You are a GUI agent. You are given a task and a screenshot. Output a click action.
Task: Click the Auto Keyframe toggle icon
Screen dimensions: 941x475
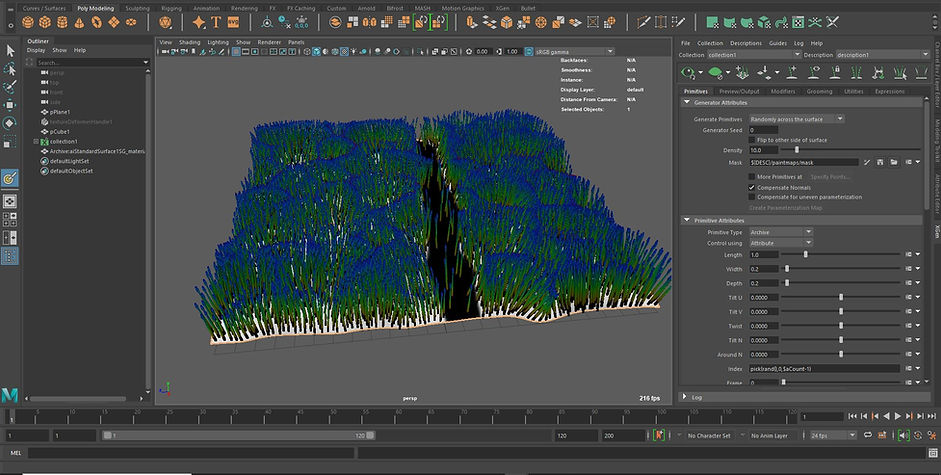tap(659, 435)
